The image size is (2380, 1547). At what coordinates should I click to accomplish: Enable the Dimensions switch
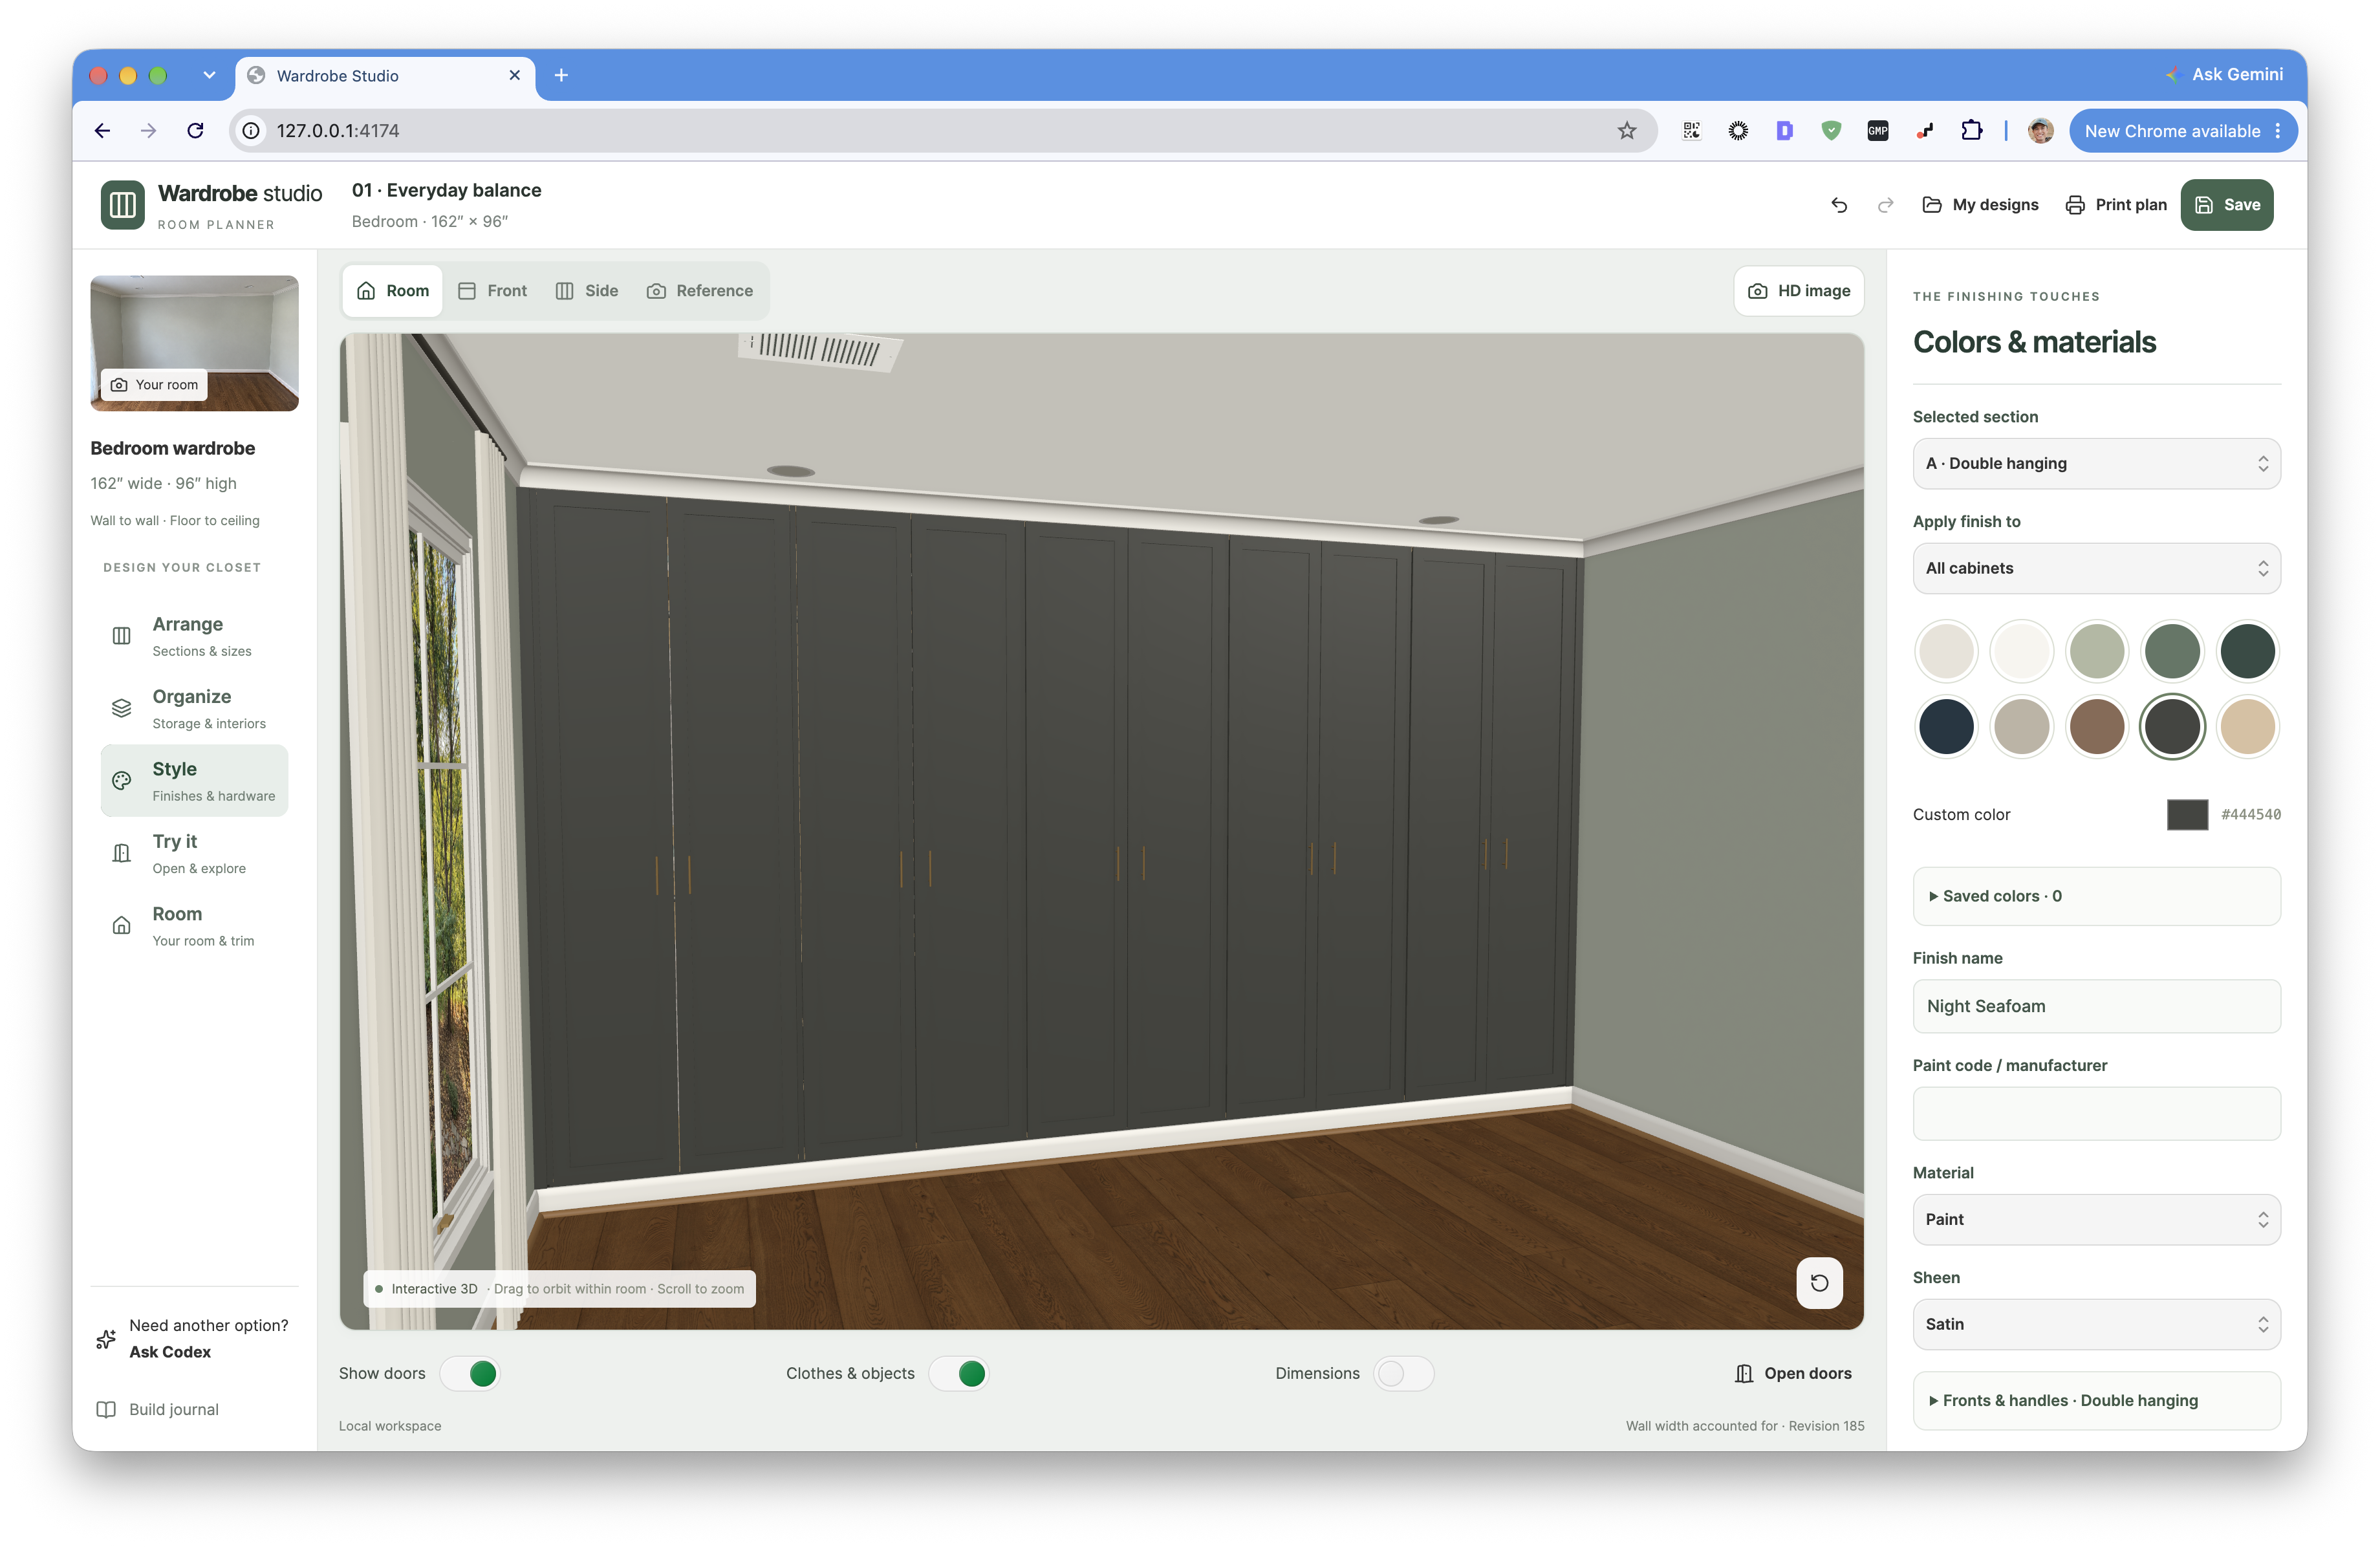(x=1403, y=1374)
